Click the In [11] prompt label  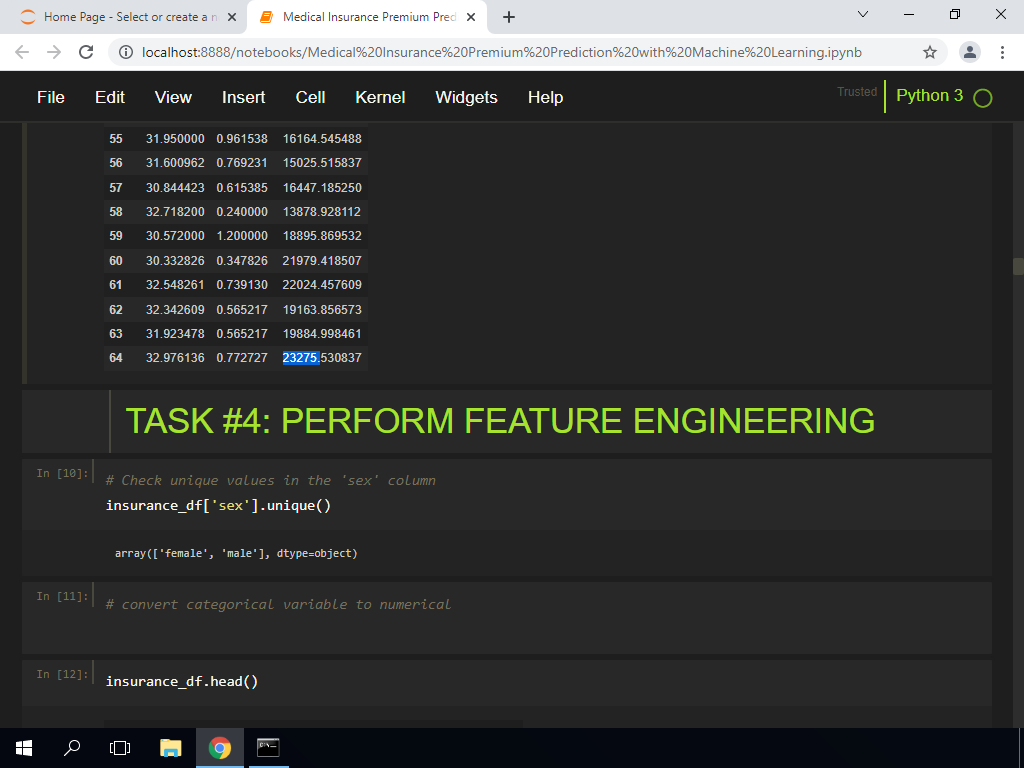[62, 596]
